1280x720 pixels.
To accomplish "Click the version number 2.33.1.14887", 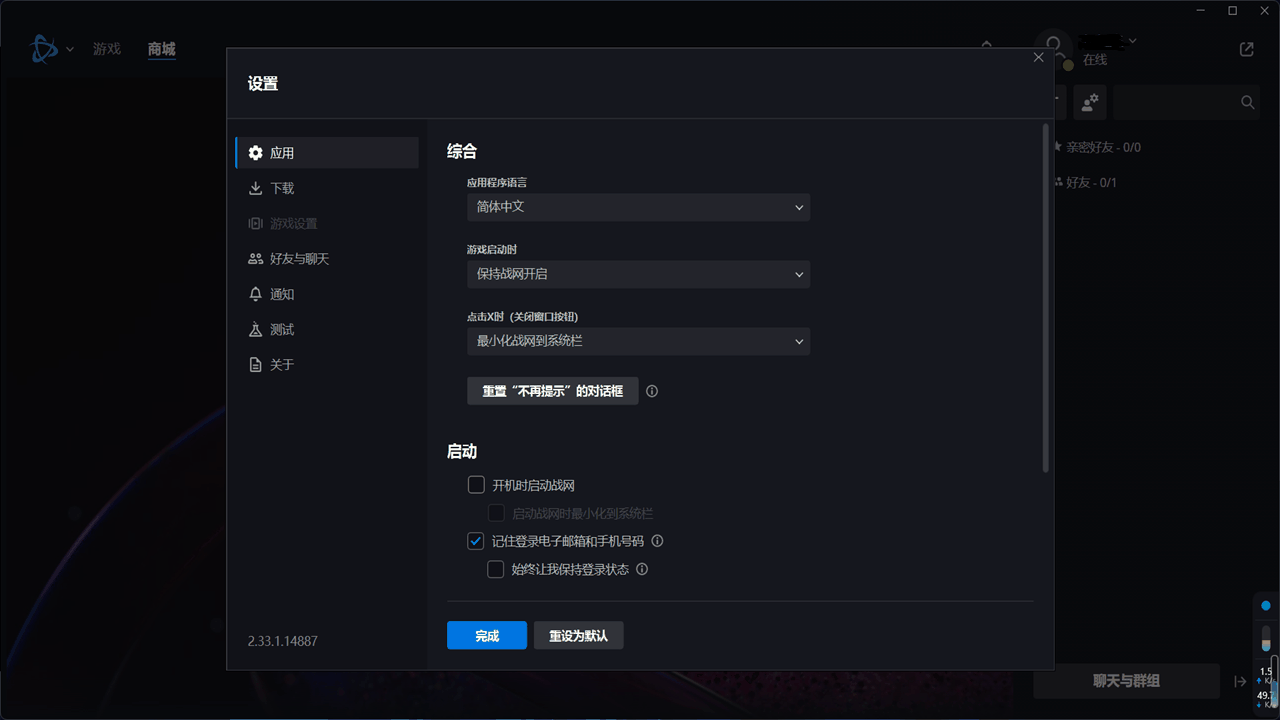I will click(x=283, y=641).
